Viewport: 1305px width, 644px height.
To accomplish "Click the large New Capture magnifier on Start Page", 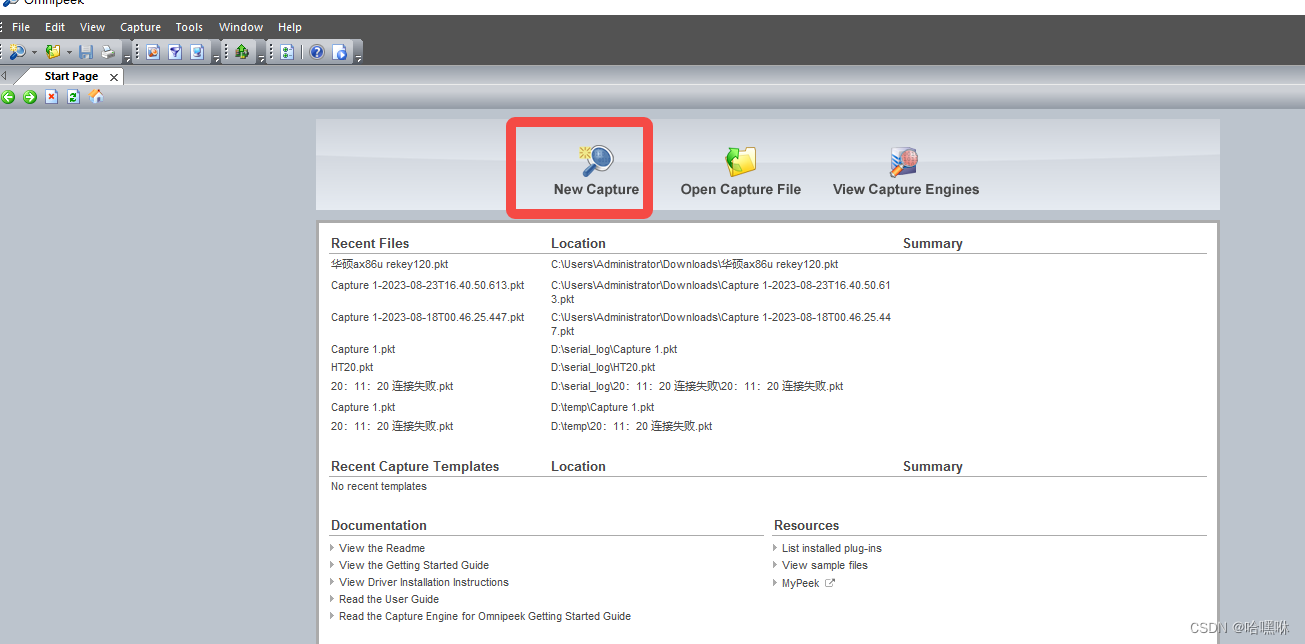I will coord(597,160).
